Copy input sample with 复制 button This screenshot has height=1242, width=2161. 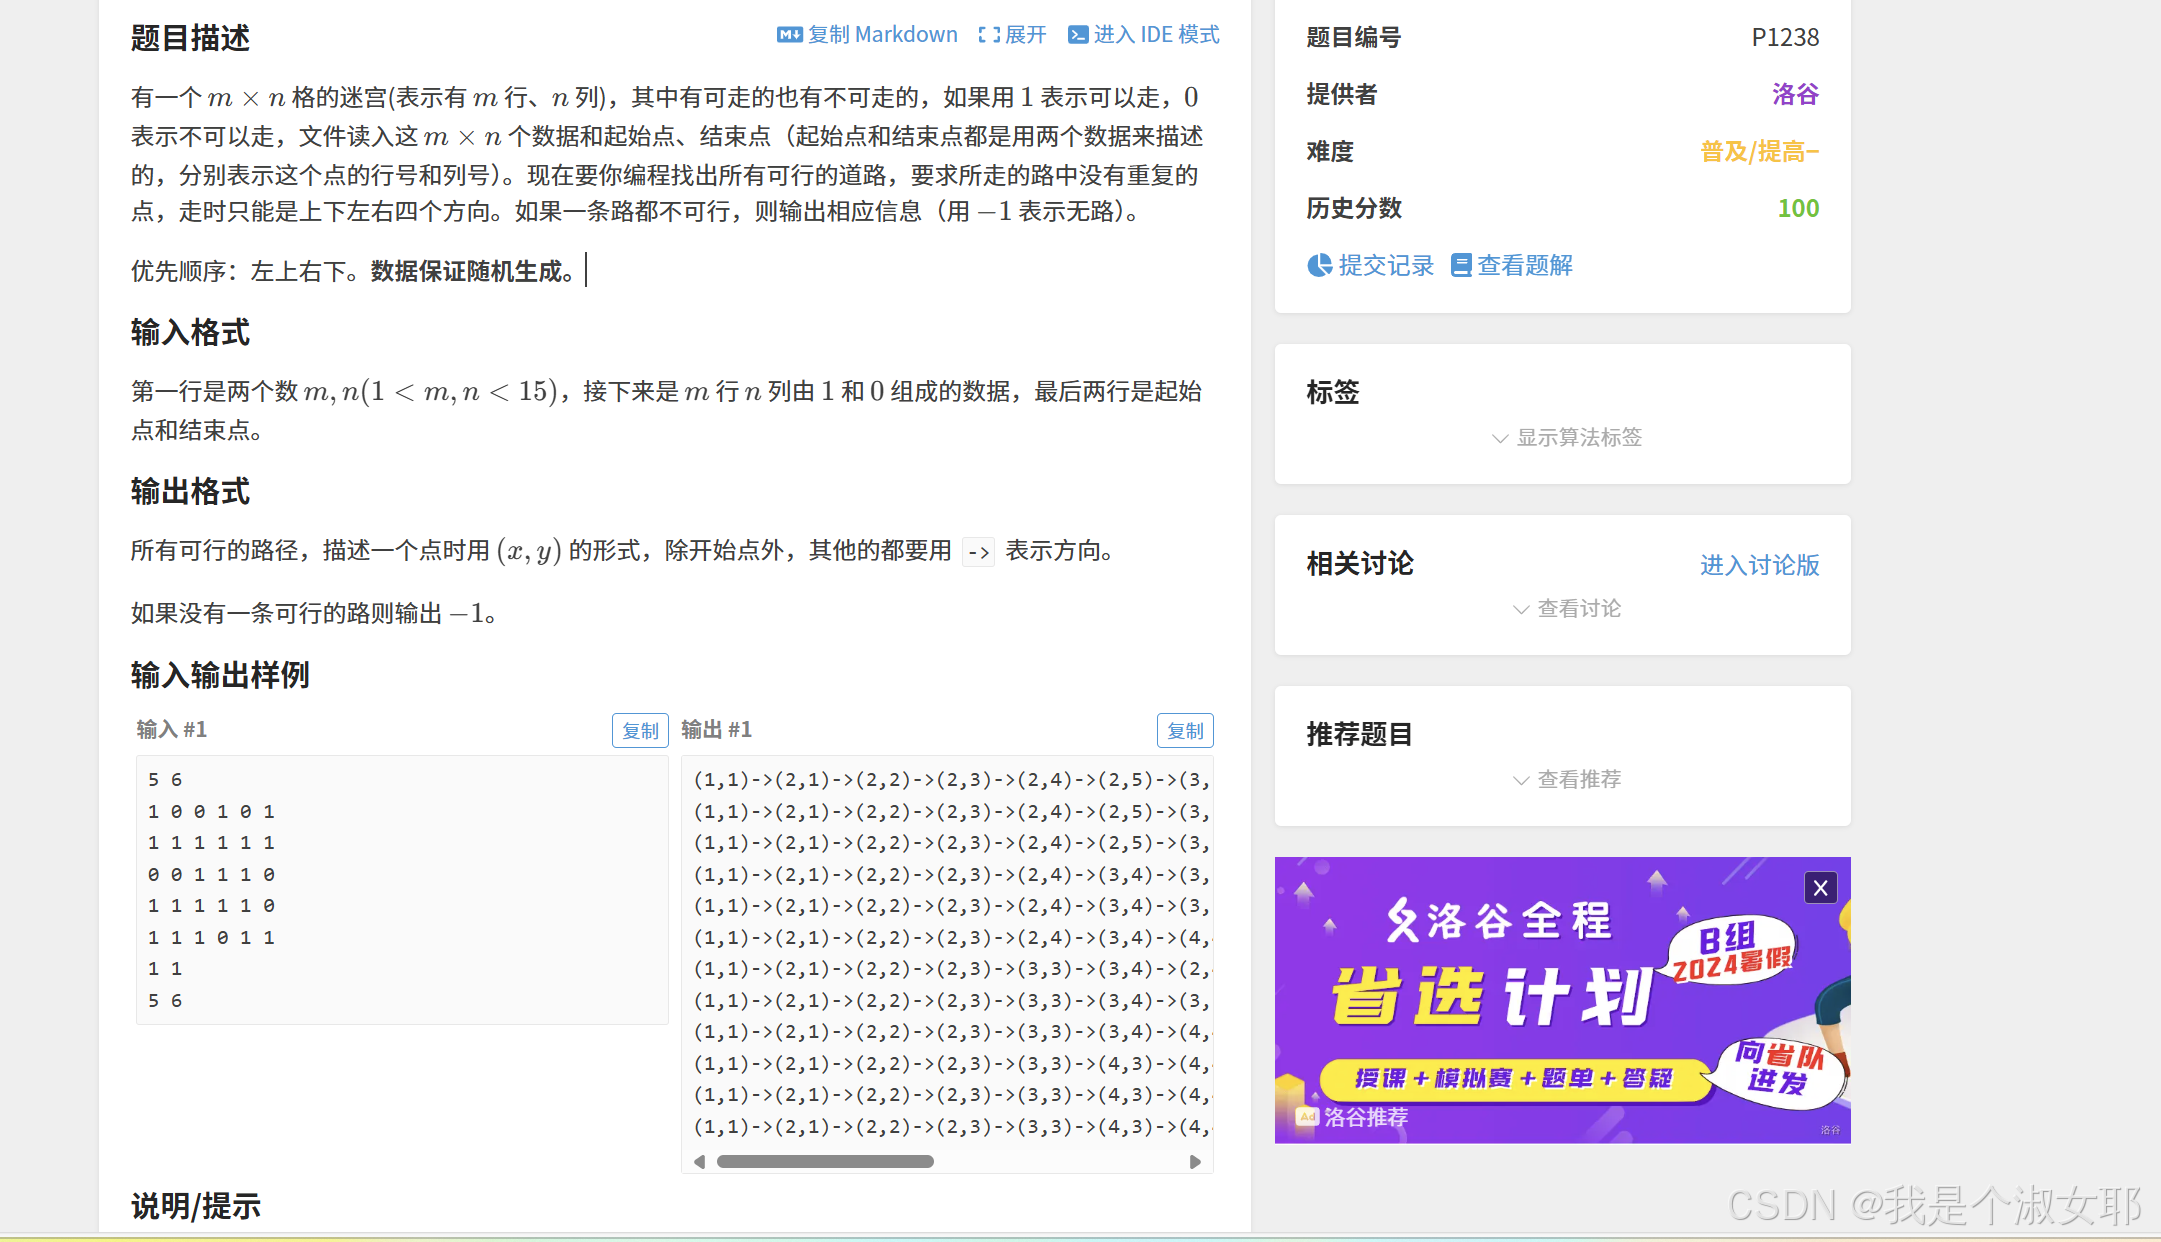pos(639,730)
